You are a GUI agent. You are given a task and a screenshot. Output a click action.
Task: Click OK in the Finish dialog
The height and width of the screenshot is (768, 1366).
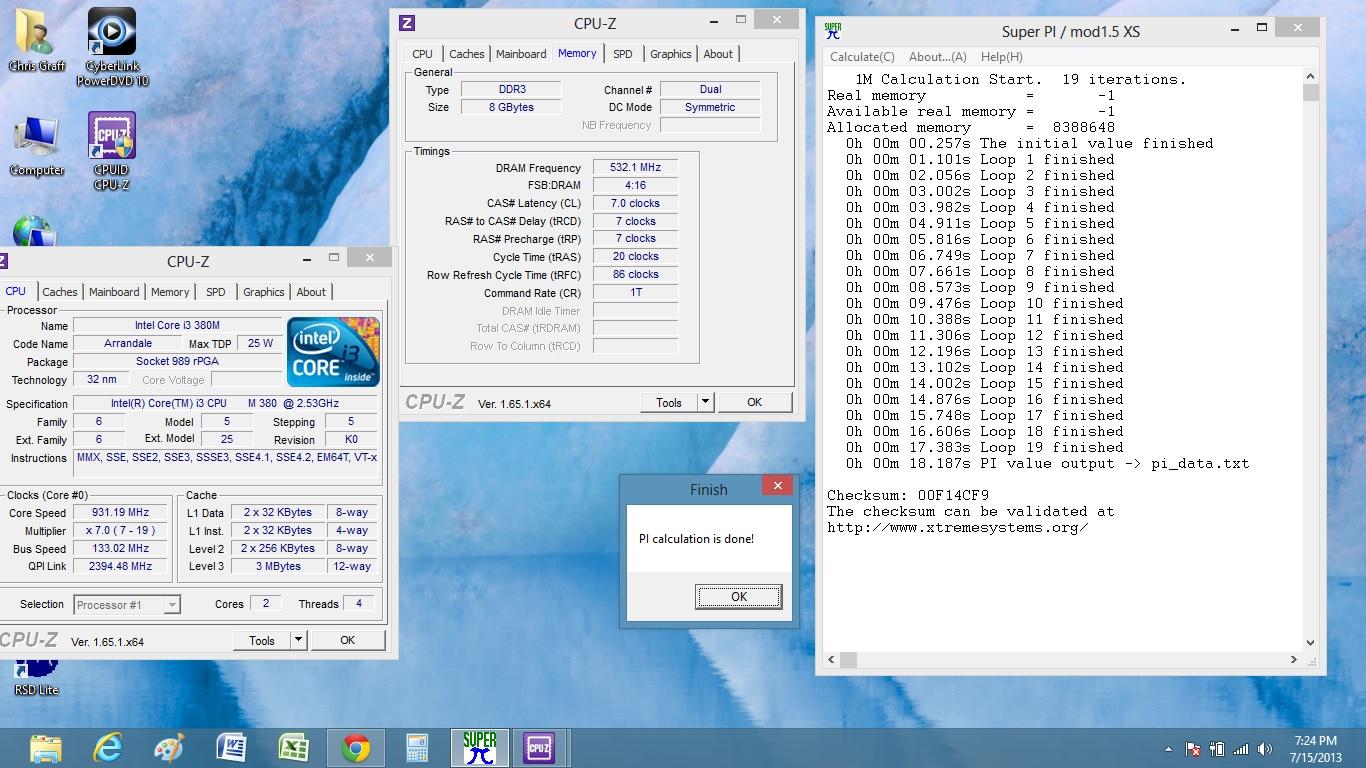[738, 596]
